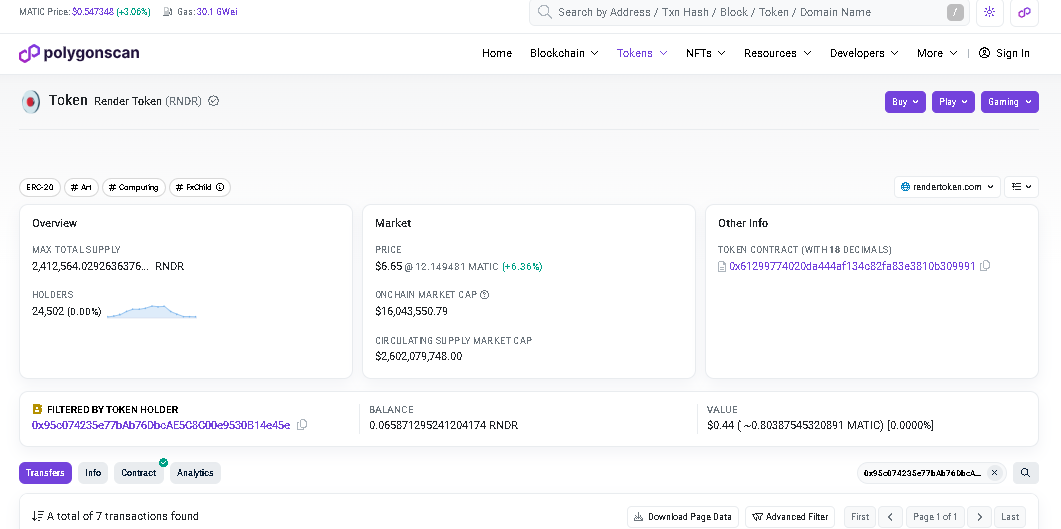Click the balance value 0.065871295241204174 RNDR

(444, 426)
